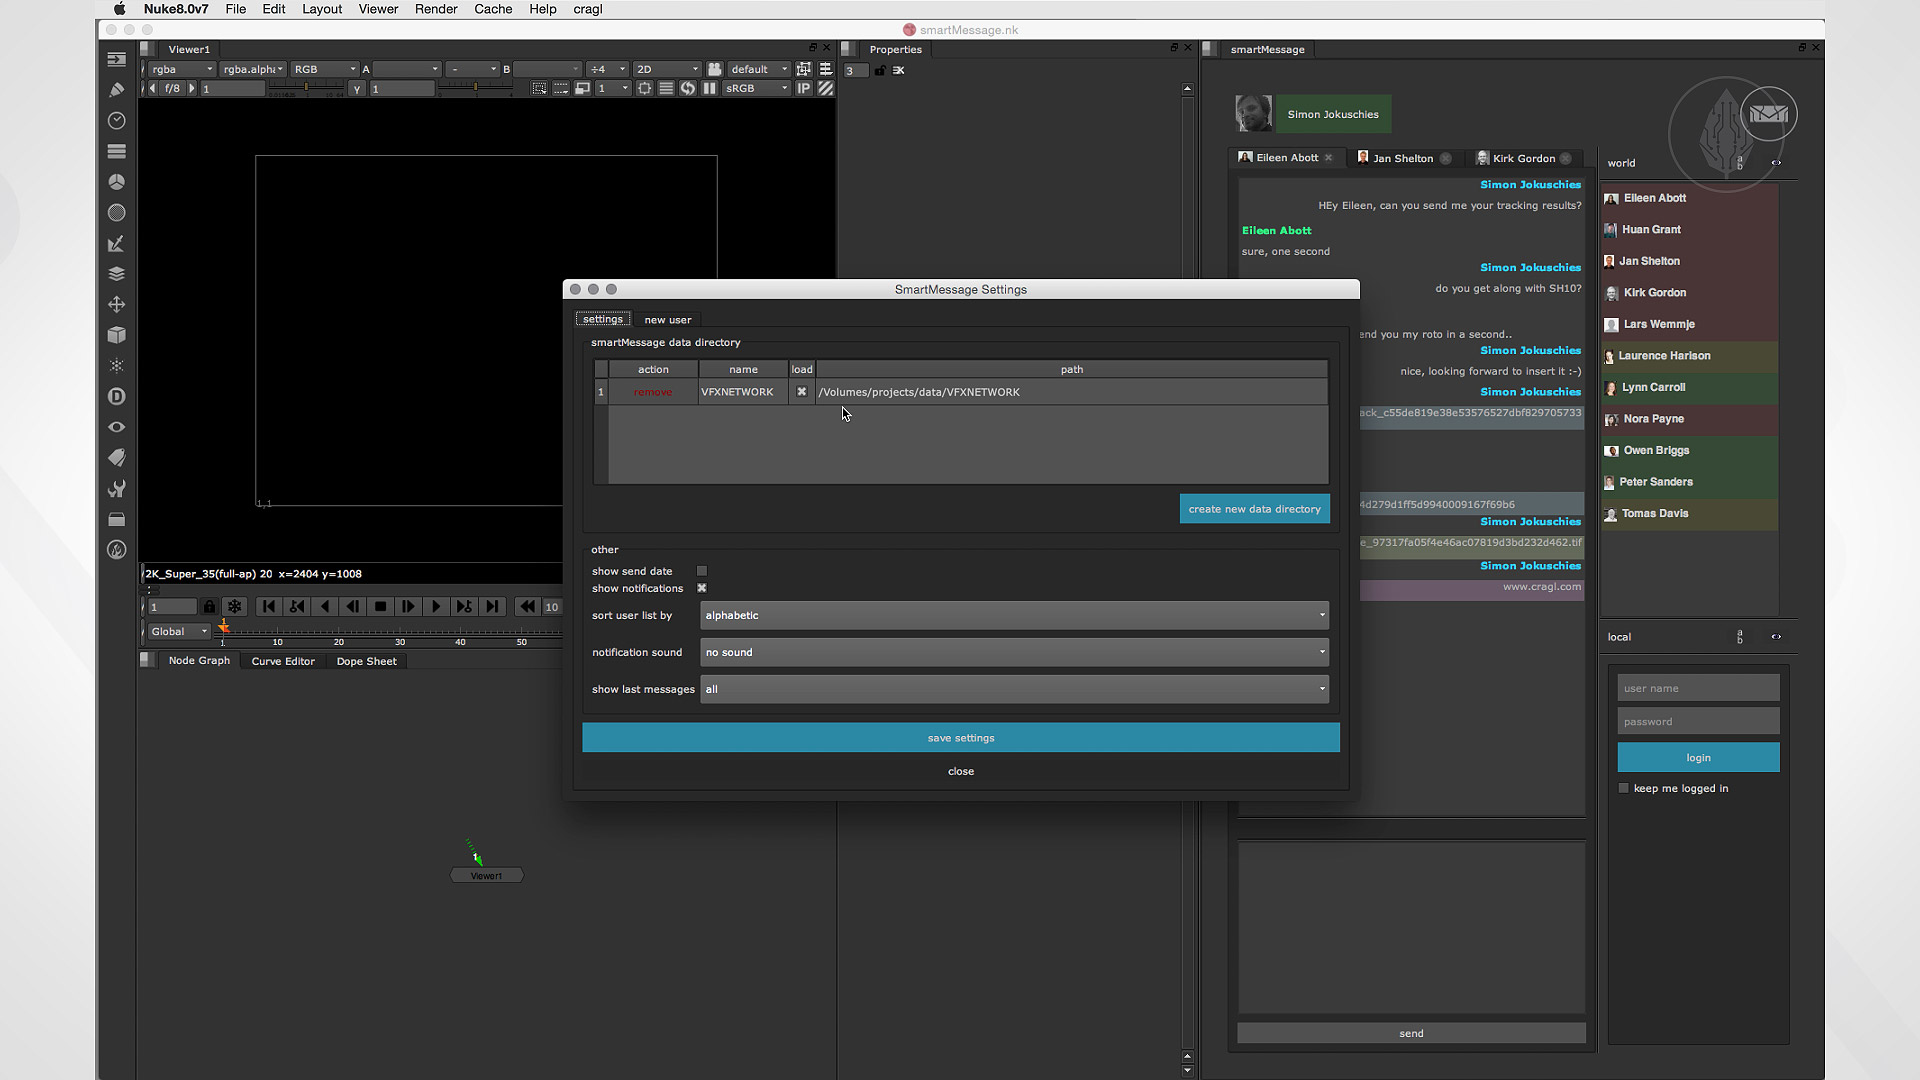Open the sort user list by dropdown

tap(1014, 615)
